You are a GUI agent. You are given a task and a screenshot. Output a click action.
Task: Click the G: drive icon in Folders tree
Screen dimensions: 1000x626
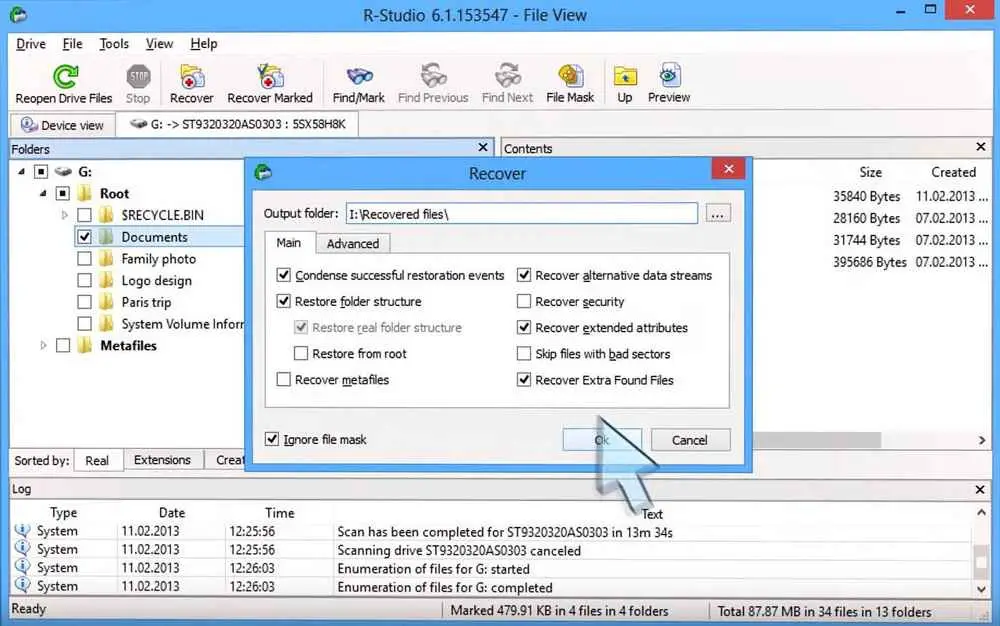[x=63, y=171]
